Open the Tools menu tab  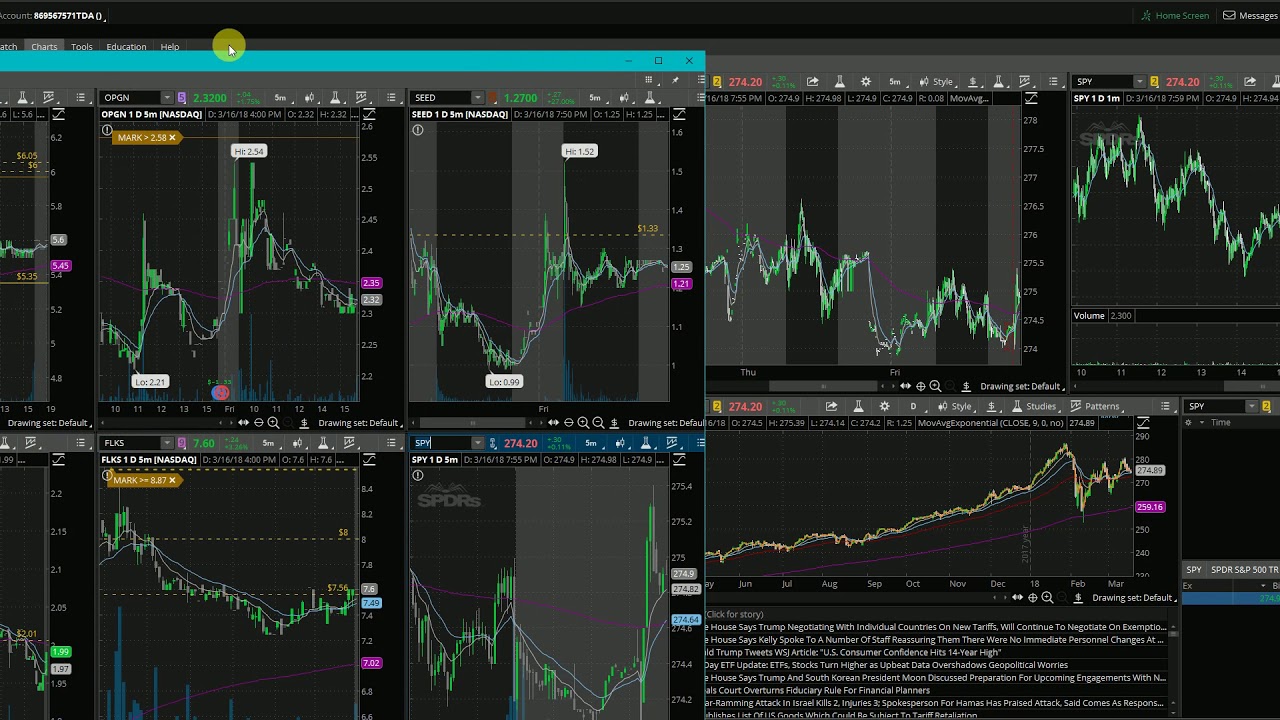pos(82,47)
